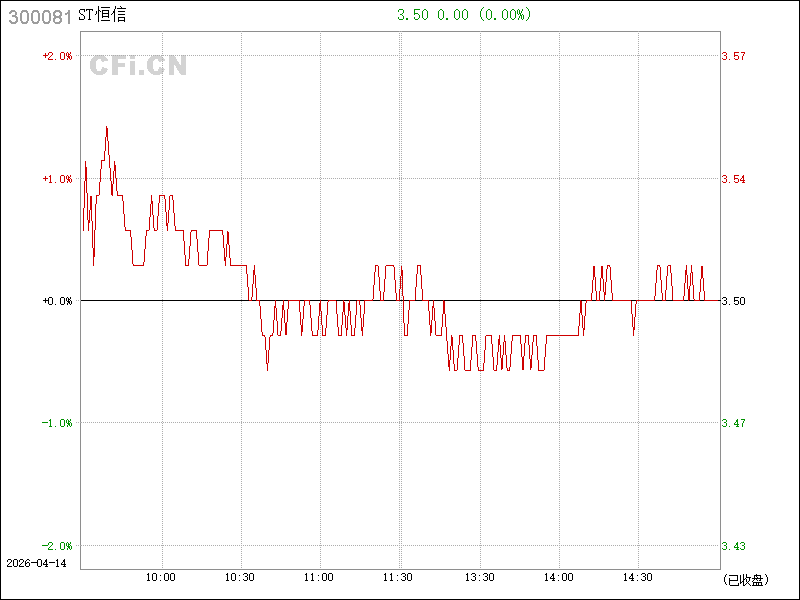The image size is (800, 600).
Task: Select the -2.0% left axis label
Action: (x=57, y=546)
